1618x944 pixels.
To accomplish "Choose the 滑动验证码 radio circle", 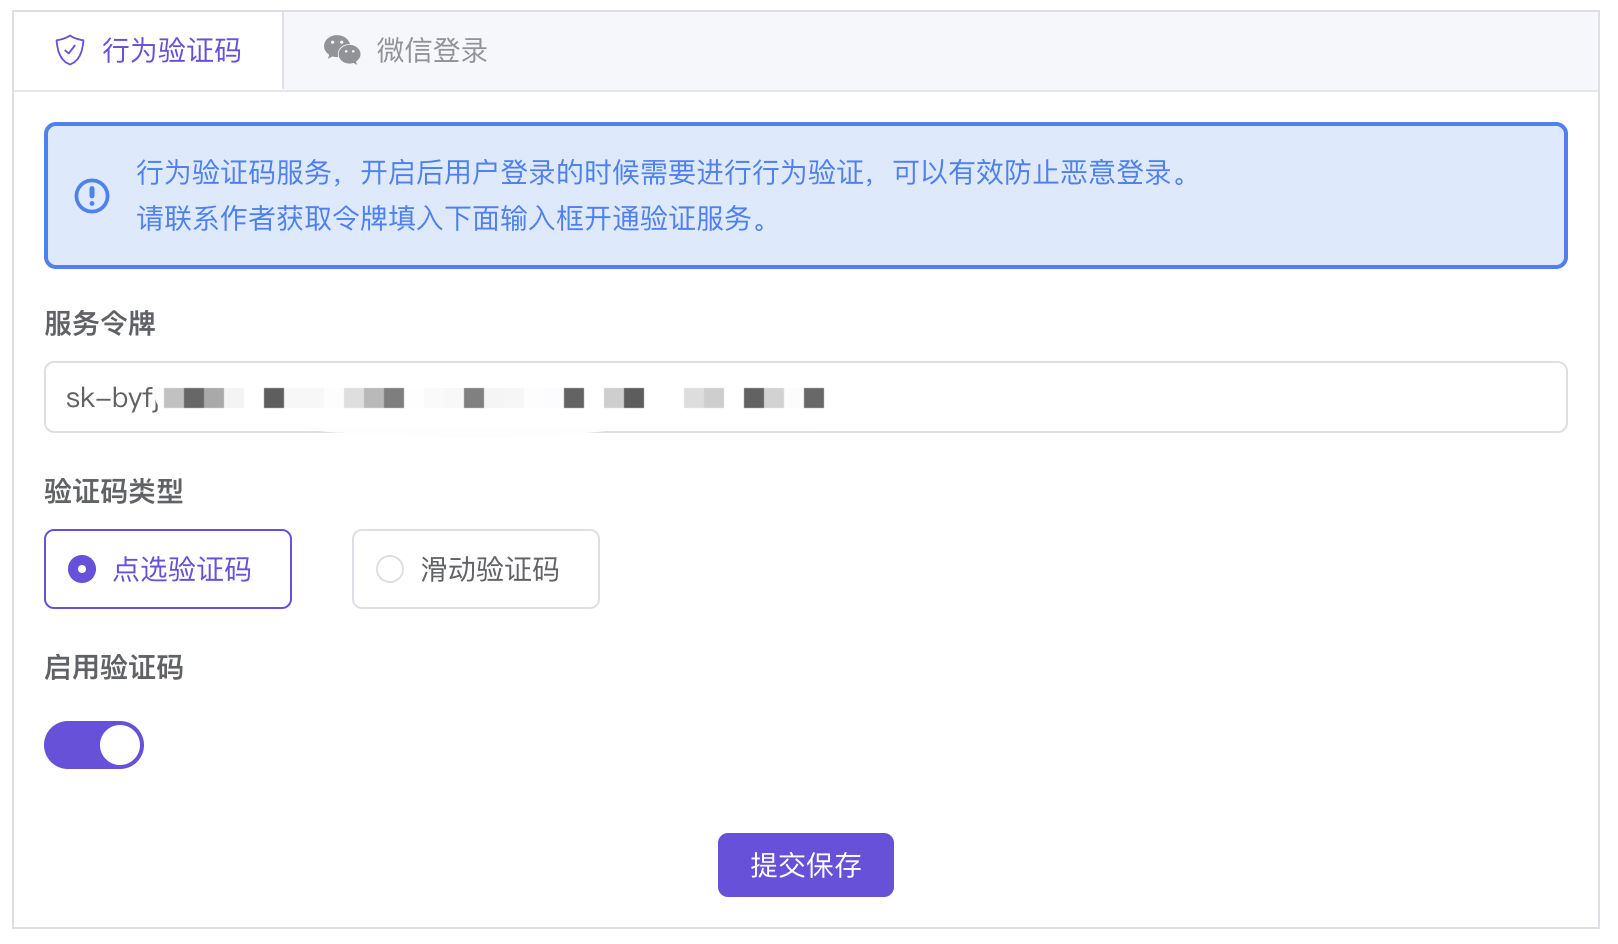I will tap(390, 569).
